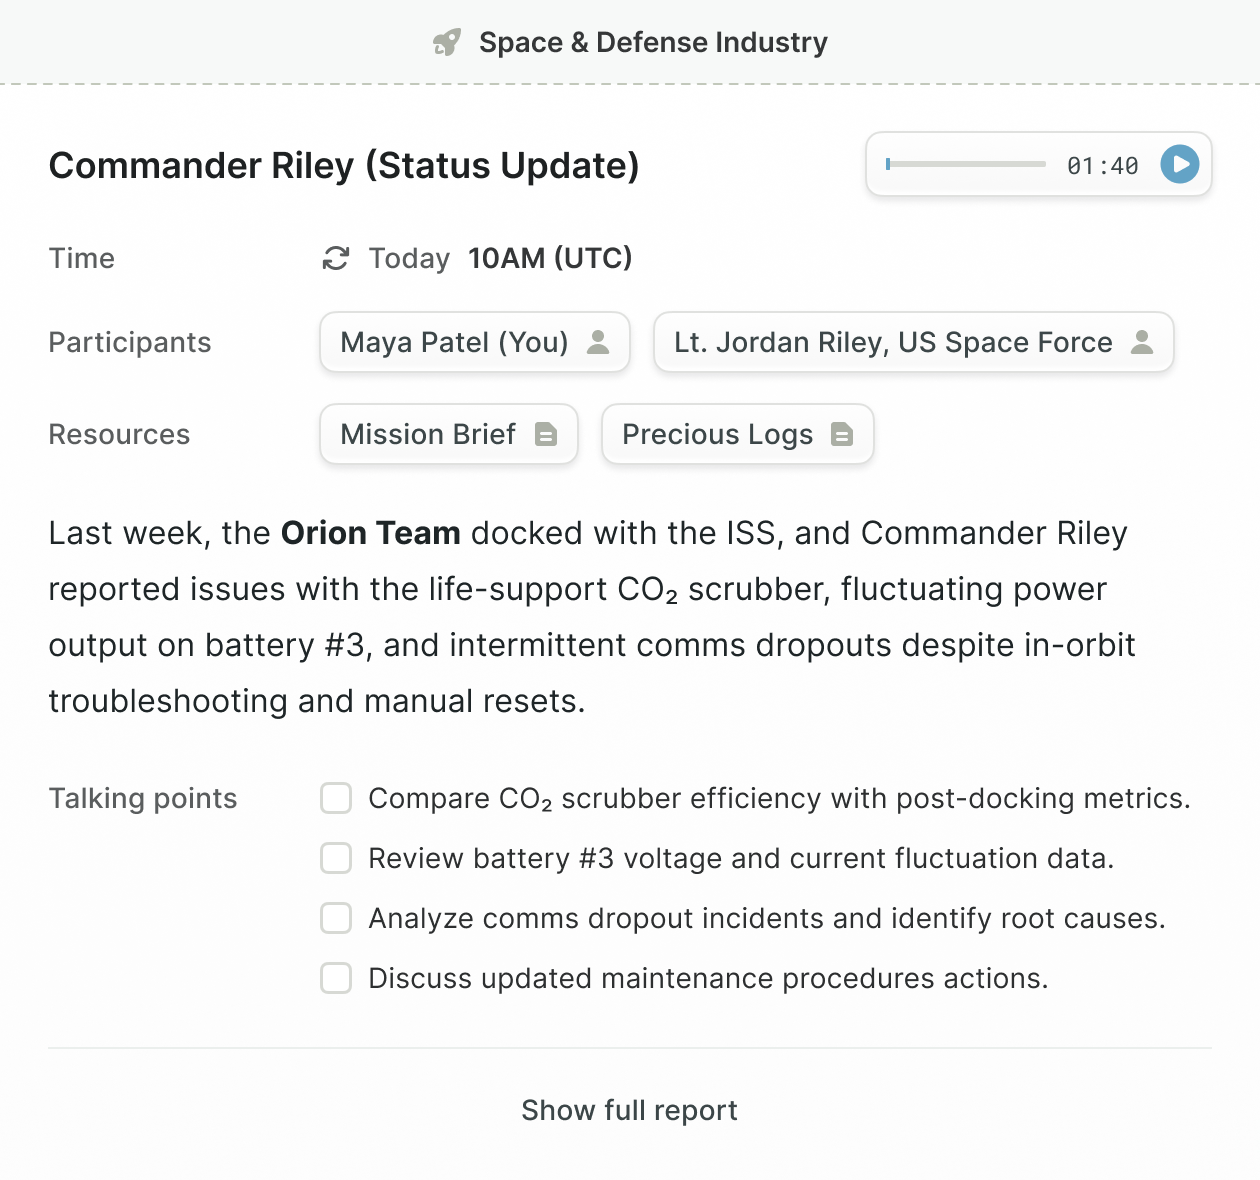Select the Maya Patel (You) participant chip
1260x1180 pixels.
tap(475, 342)
